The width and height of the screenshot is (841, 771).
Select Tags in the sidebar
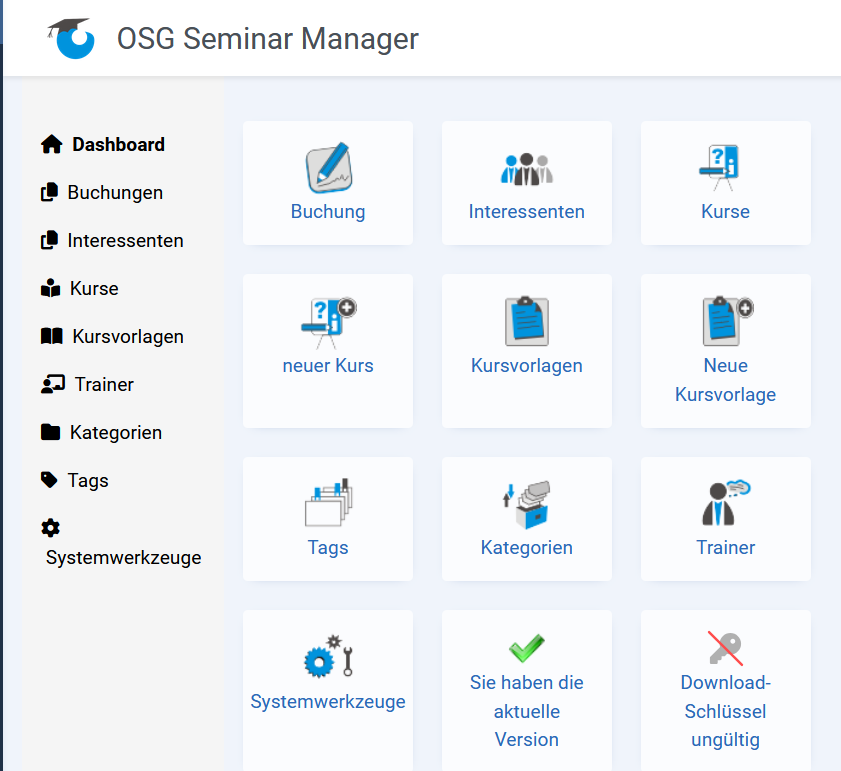pos(84,480)
